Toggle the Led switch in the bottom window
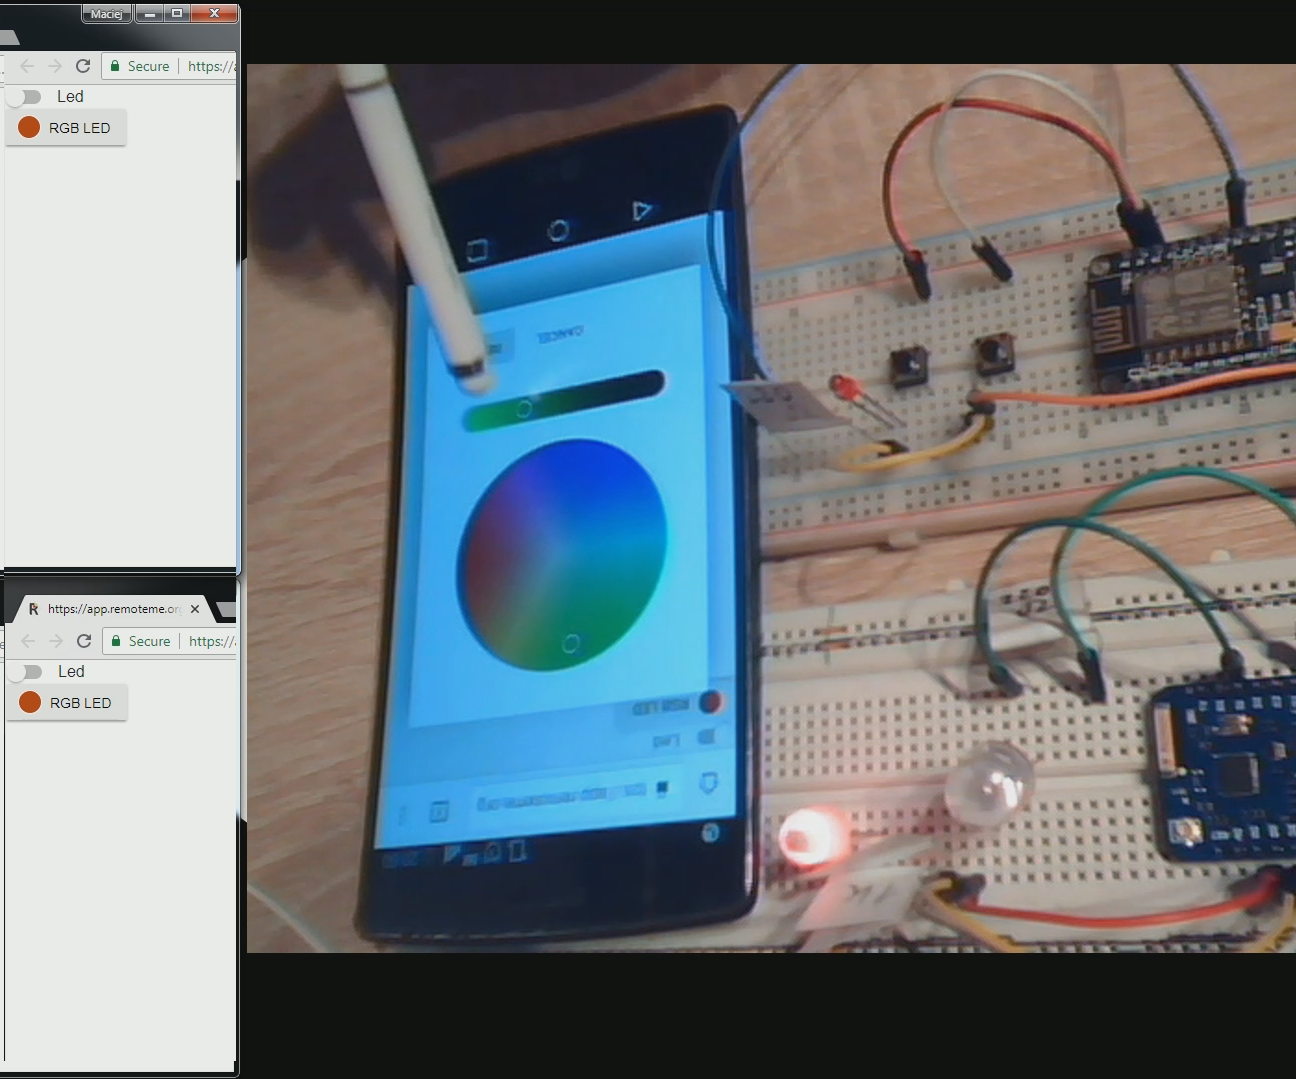1296x1079 pixels. (x=24, y=671)
